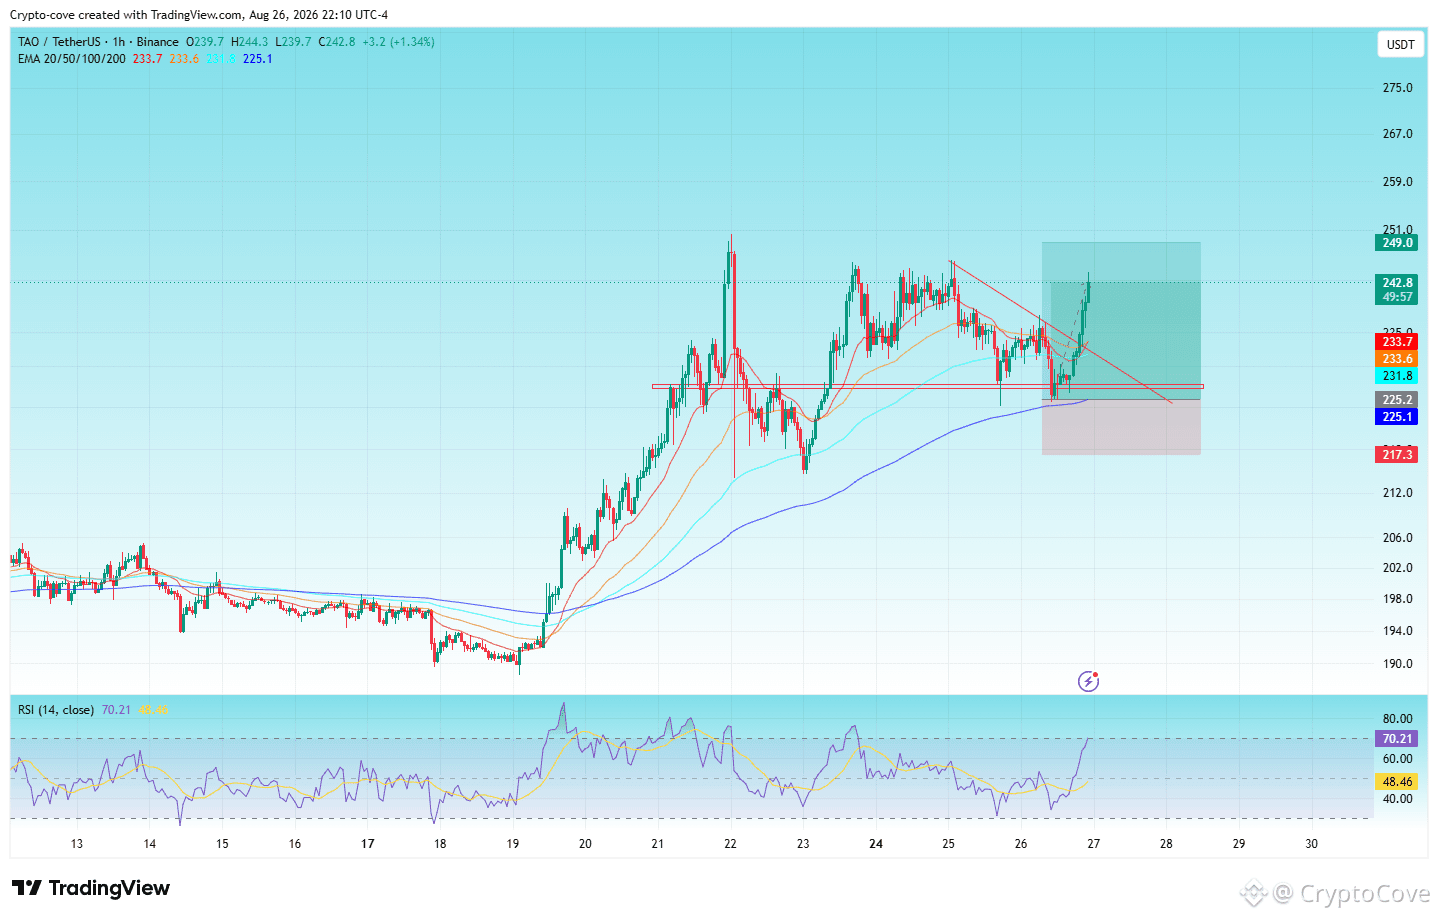
Task: Click date 21 on the time axis
Action: [x=658, y=844]
